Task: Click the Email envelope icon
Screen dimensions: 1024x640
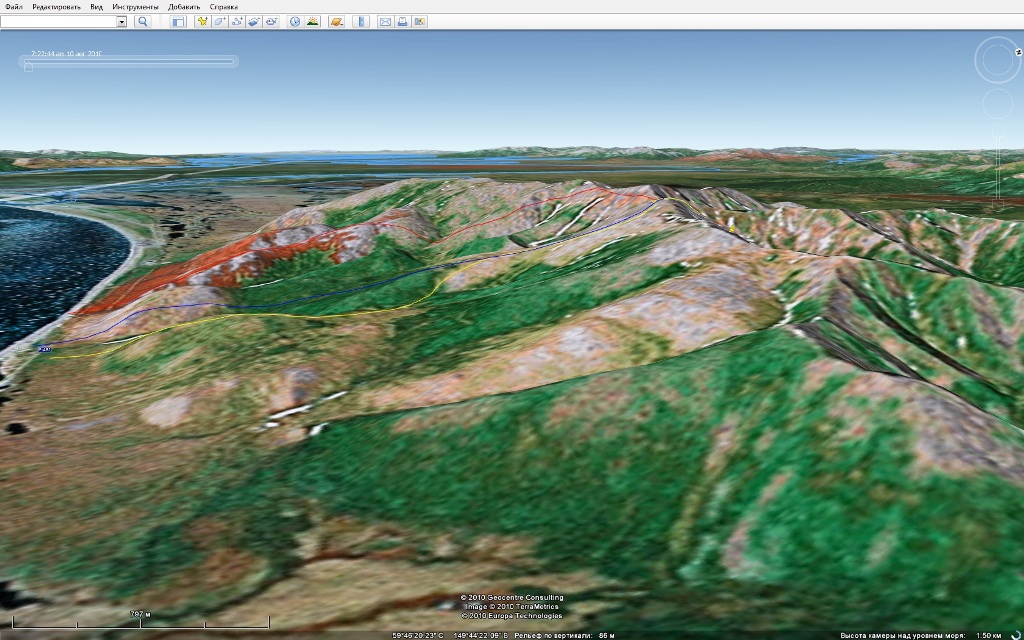Action: [x=384, y=21]
